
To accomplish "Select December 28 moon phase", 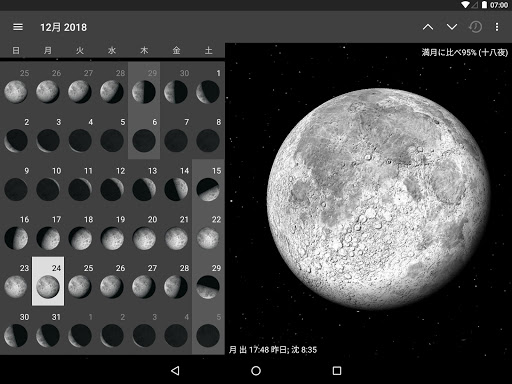I will pos(176,281).
